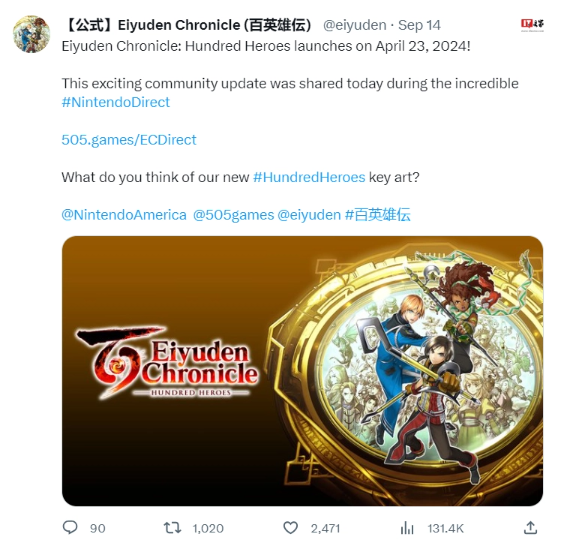The height and width of the screenshot is (547, 571).
Task: Open the @eiyuden handle in header
Action: pyautogui.click(x=355, y=25)
